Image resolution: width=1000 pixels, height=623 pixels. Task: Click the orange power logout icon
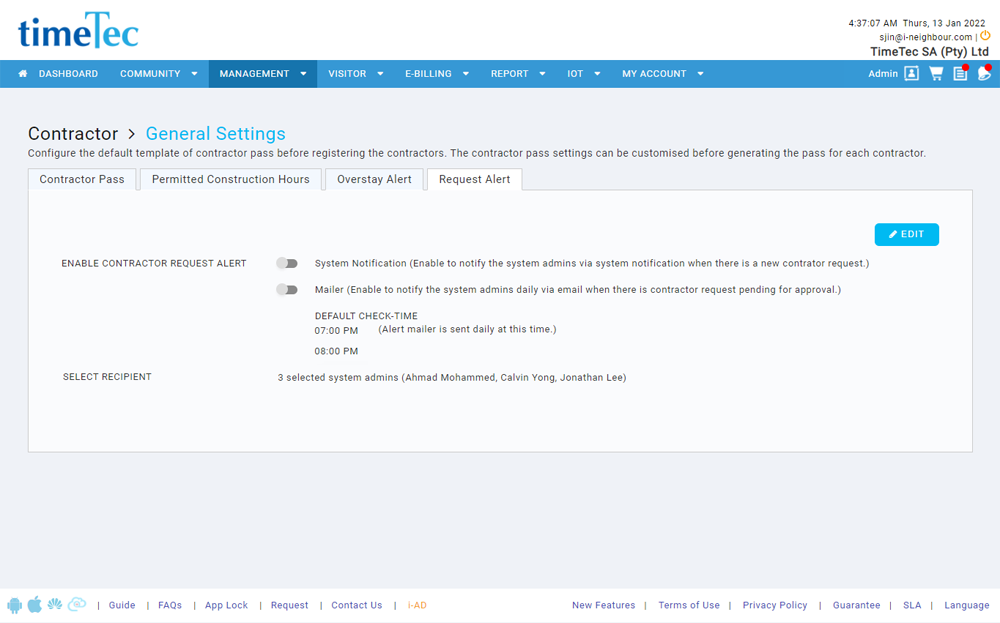[x=985, y=36]
